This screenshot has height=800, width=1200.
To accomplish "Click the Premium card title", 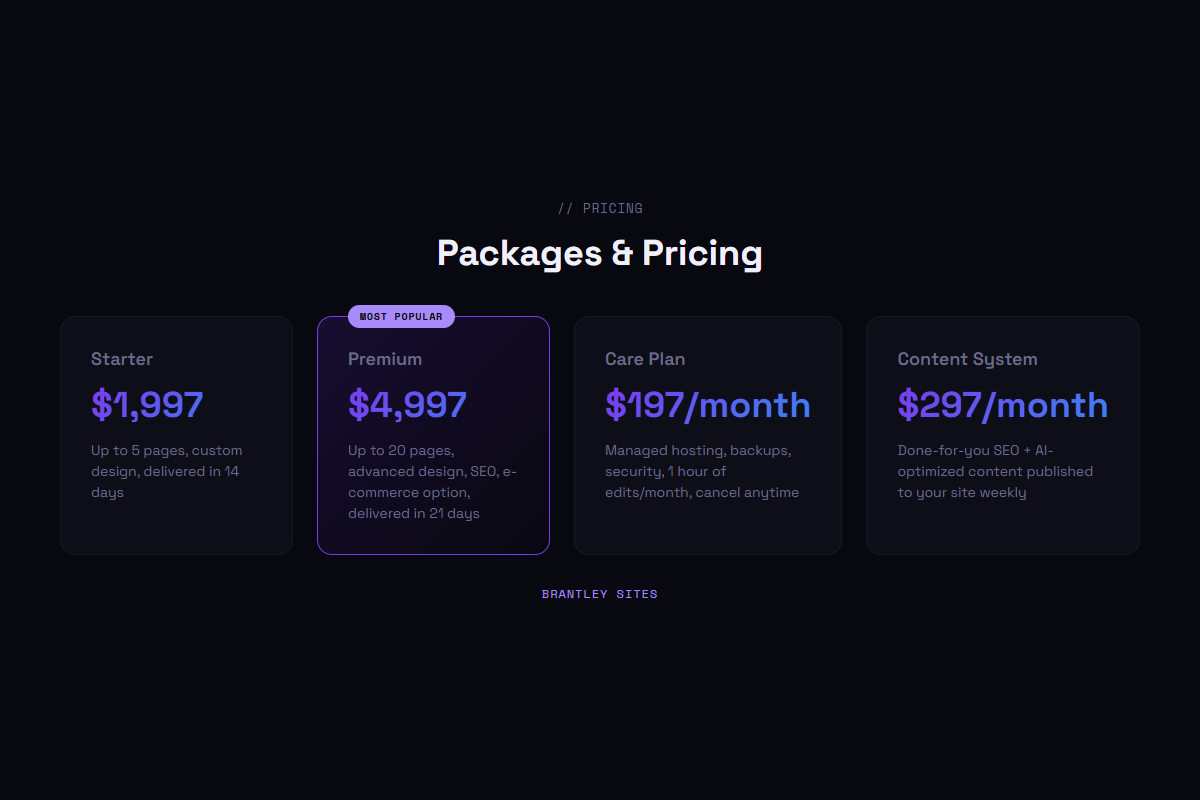I will tap(385, 358).
